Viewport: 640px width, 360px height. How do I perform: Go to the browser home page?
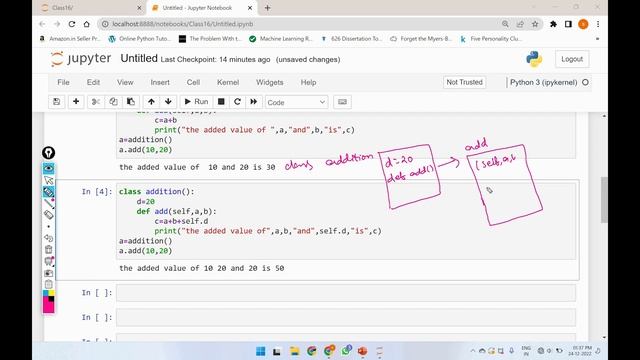tap(87, 24)
